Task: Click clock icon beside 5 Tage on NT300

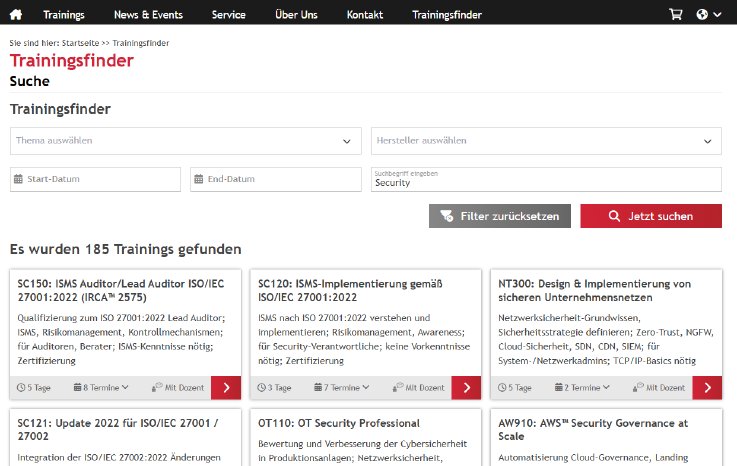Action: pyautogui.click(x=502, y=387)
